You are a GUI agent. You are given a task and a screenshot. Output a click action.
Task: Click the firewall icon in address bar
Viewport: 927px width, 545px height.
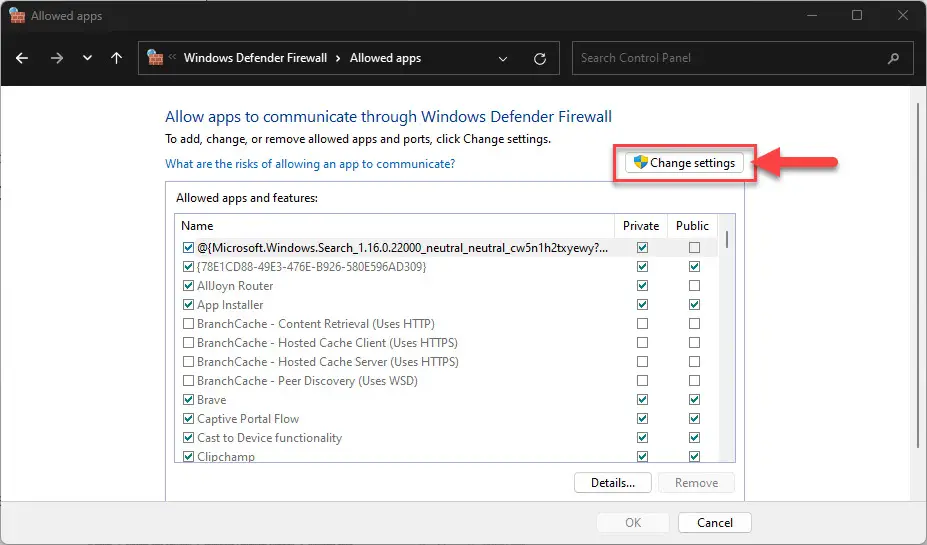pos(155,58)
